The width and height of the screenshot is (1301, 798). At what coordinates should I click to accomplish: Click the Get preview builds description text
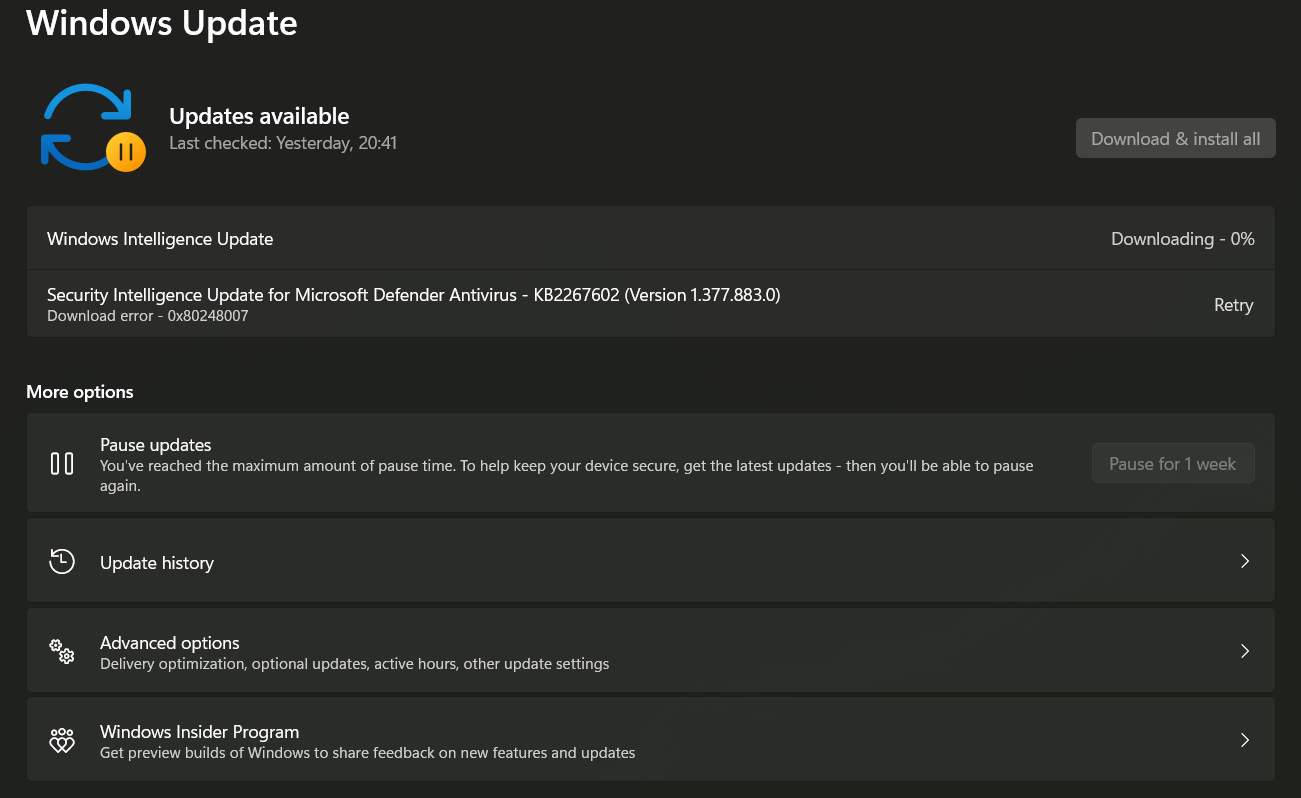pos(368,753)
